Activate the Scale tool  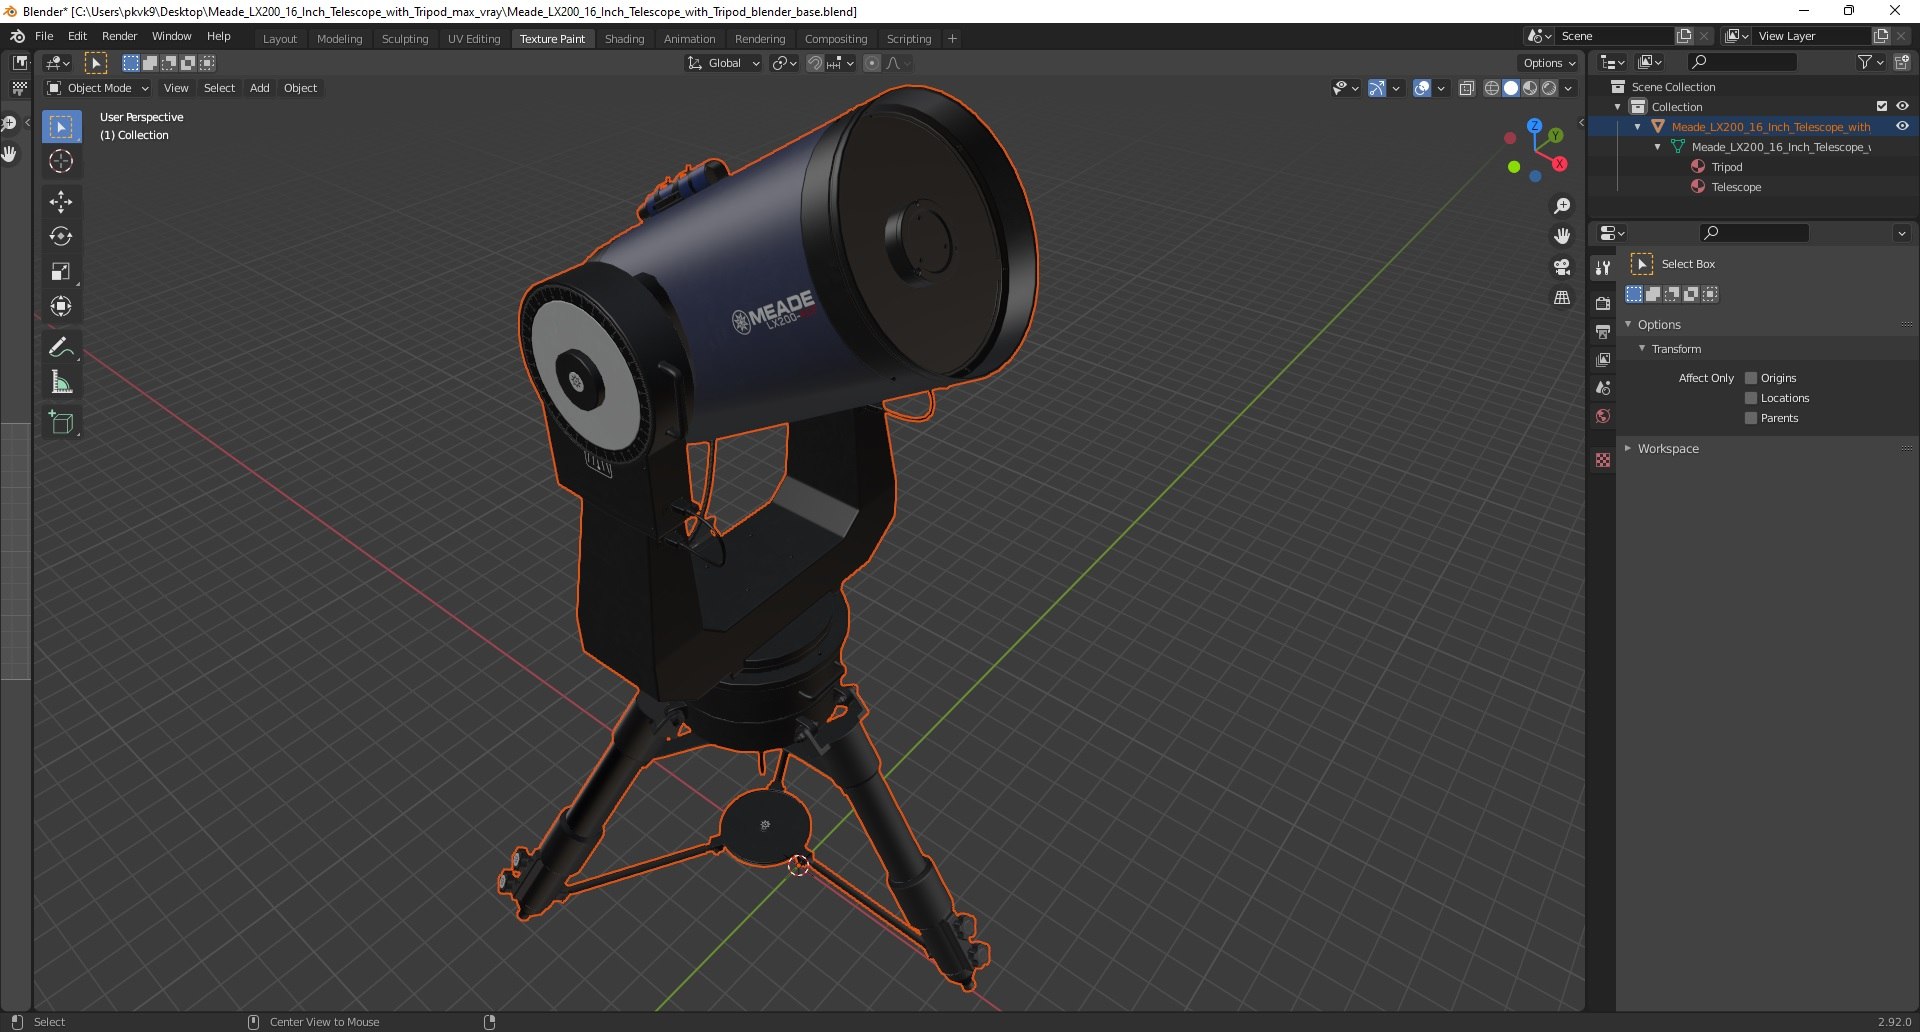61,272
